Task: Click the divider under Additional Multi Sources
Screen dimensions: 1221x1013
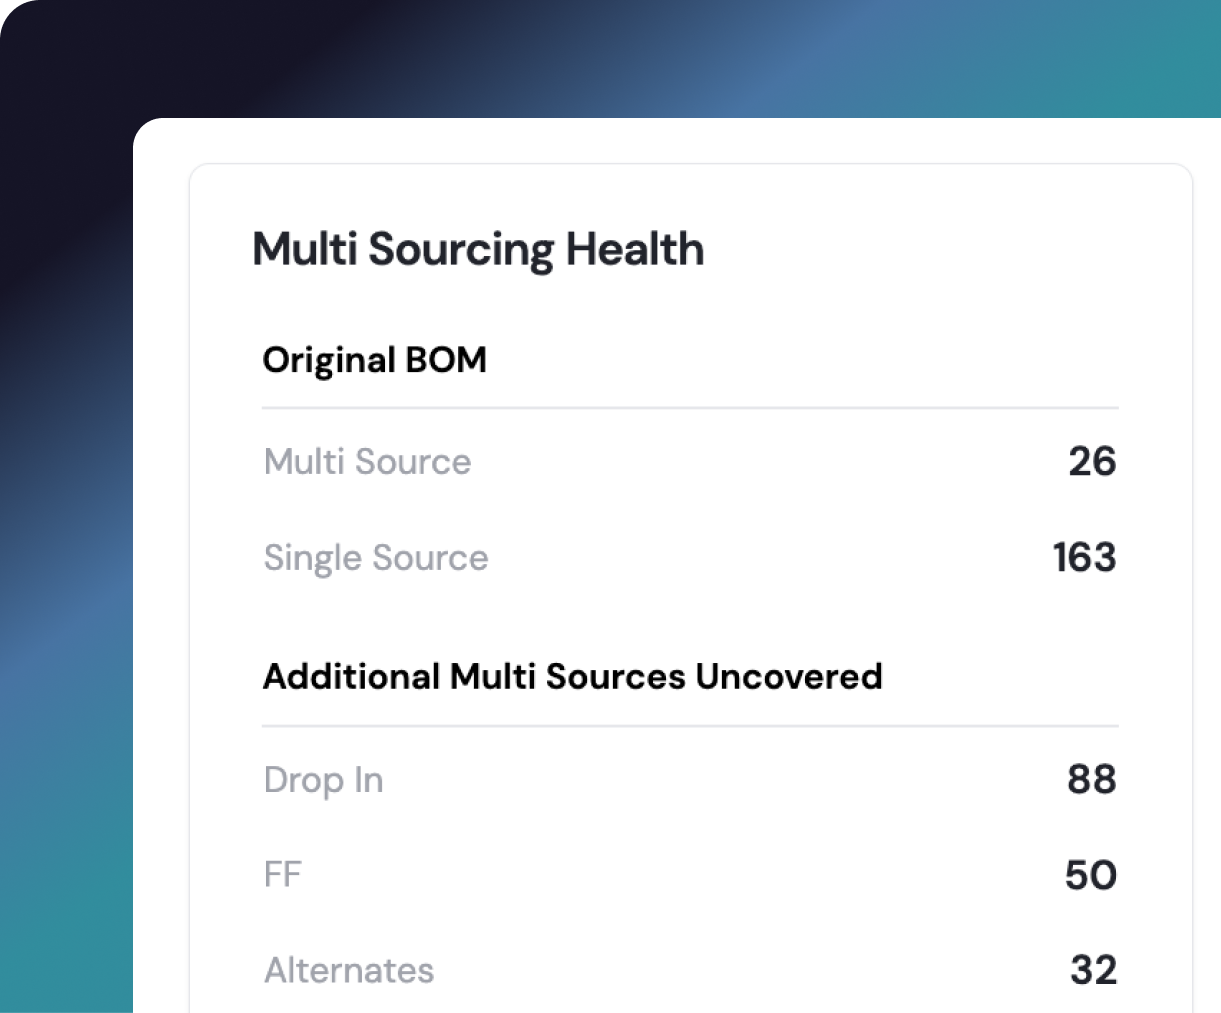Action: (690, 726)
